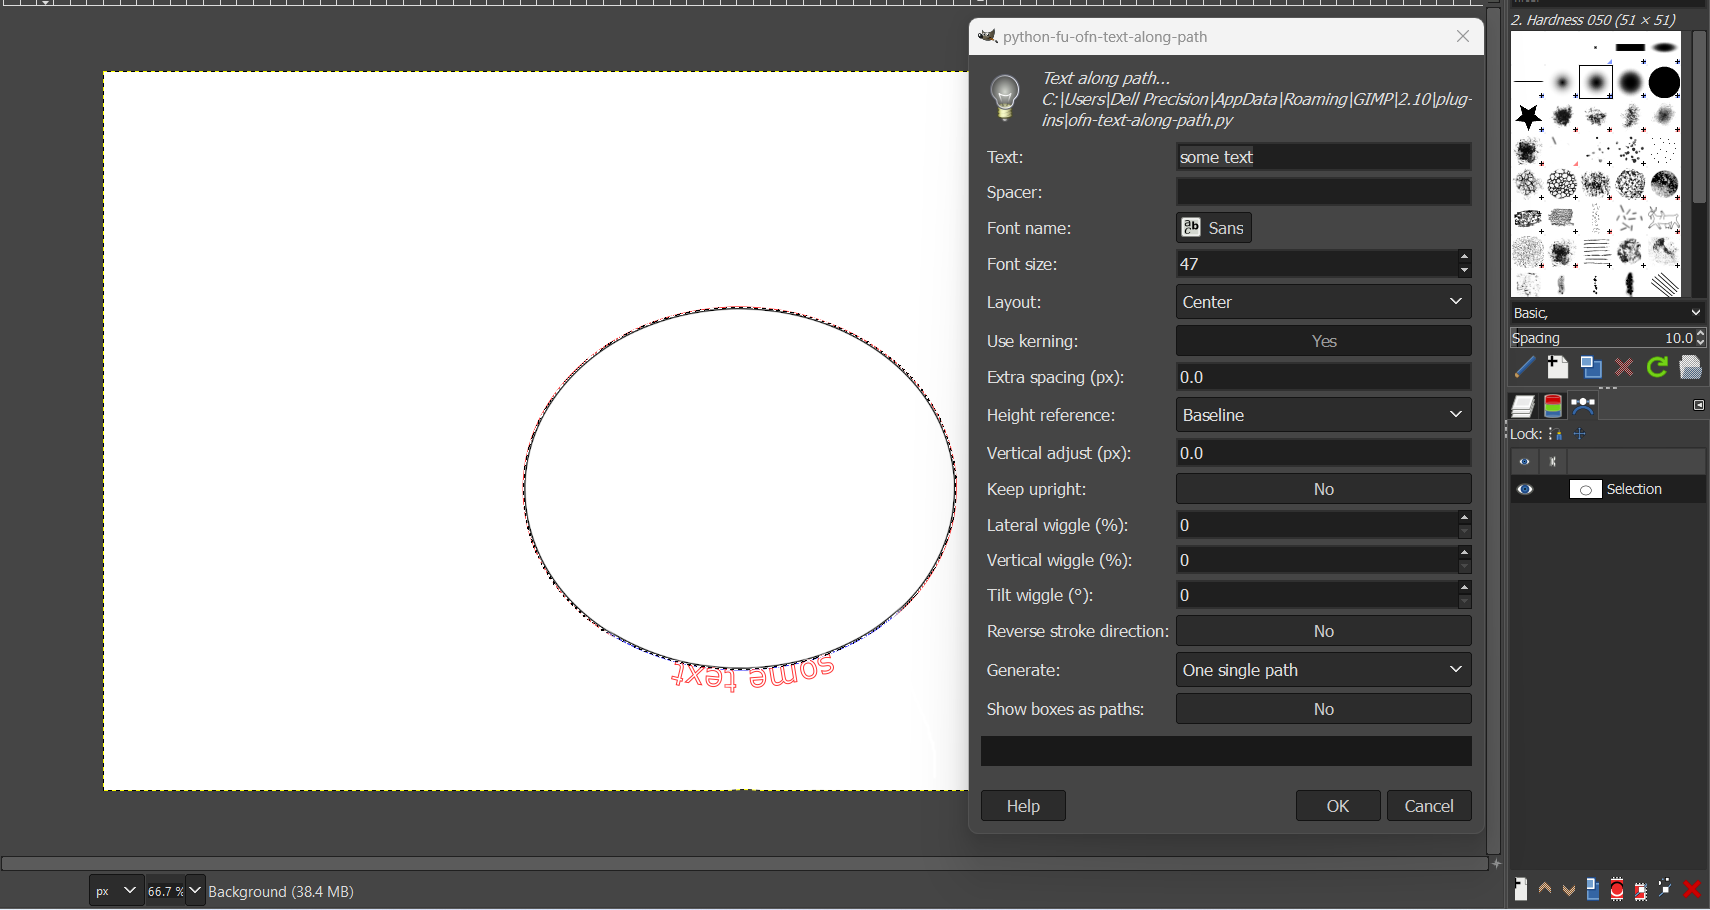The image size is (1710, 910).
Task: Delete the path with red X
Action: coord(1692,889)
